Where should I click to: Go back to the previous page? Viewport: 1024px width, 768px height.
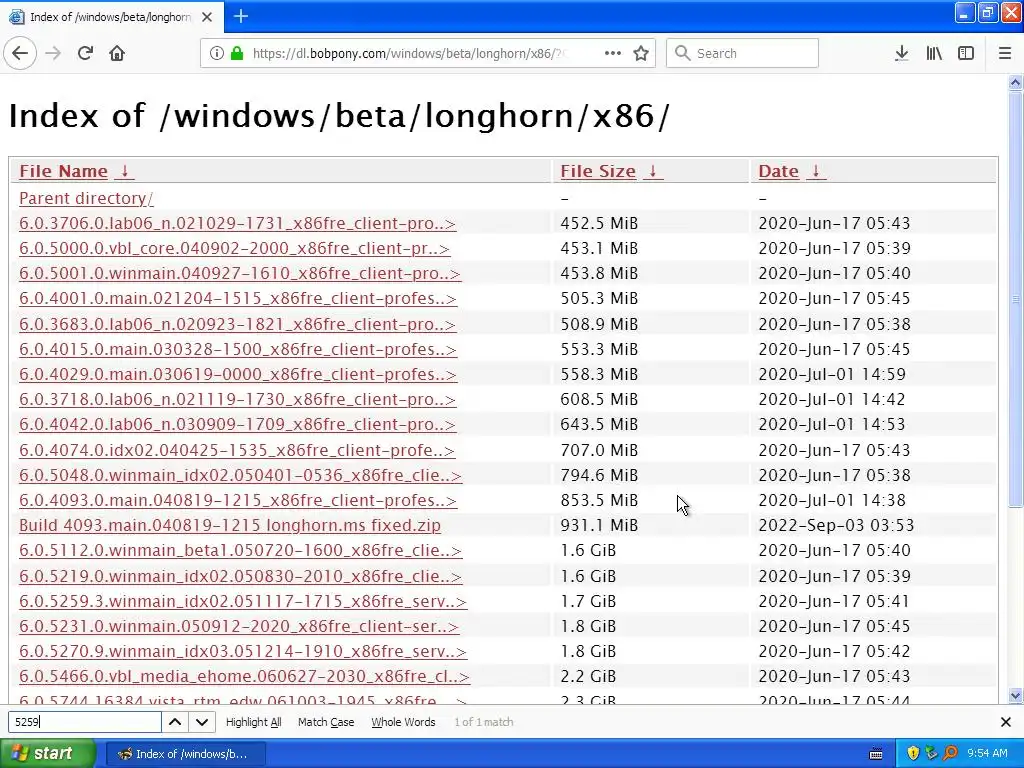coord(20,53)
